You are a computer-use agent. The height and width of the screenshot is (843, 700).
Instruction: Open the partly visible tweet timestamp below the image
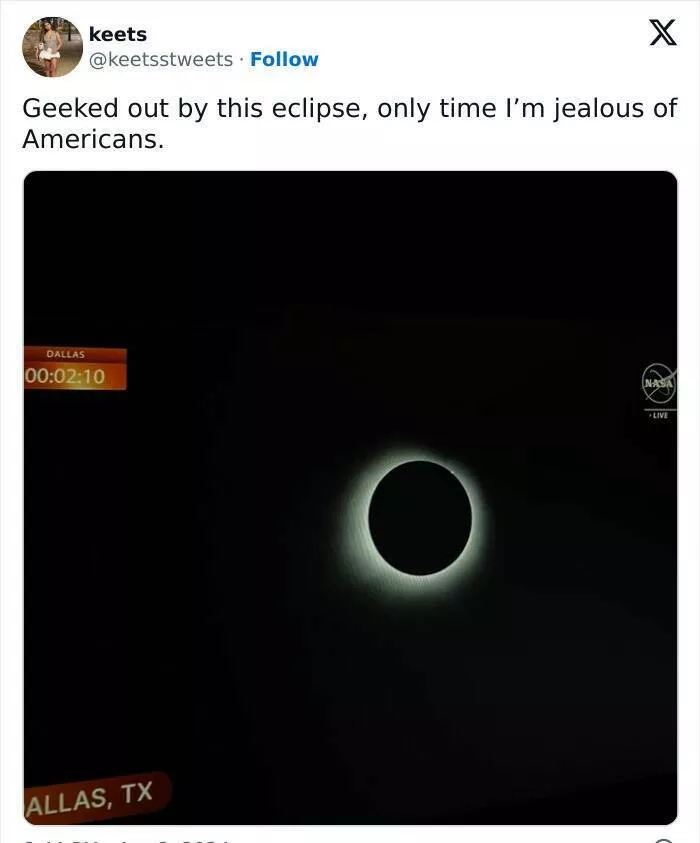[x=129, y=840]
